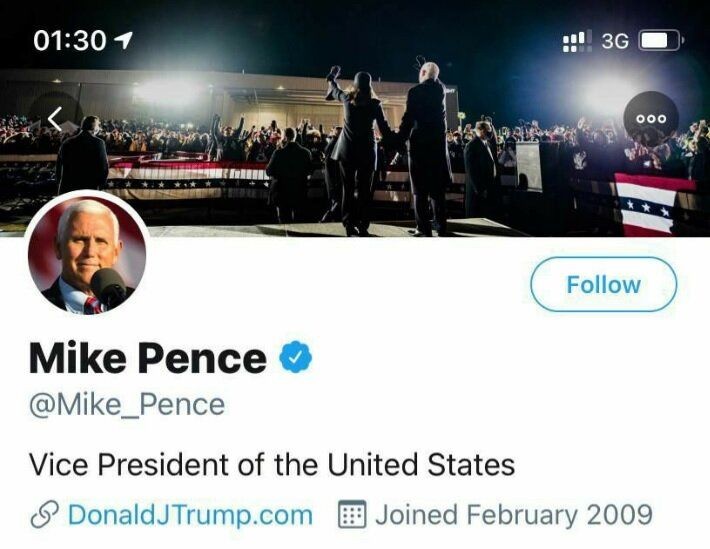Tap the signal strength bars
Image resolution: width=710 pixels, height=549 pixels.
[577, 41]
